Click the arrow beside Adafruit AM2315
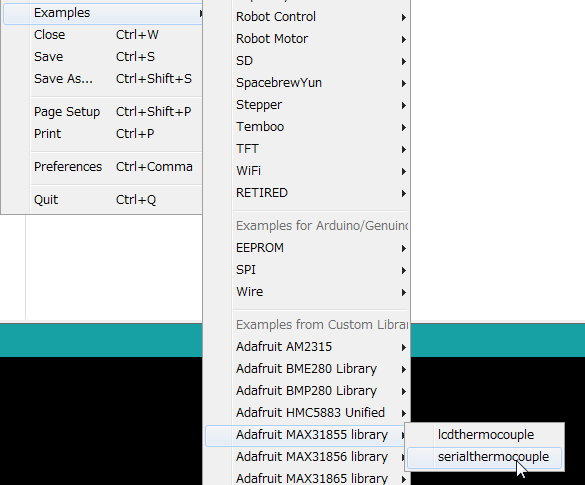The height and width of the screenshot is (485, 585). 404,348
